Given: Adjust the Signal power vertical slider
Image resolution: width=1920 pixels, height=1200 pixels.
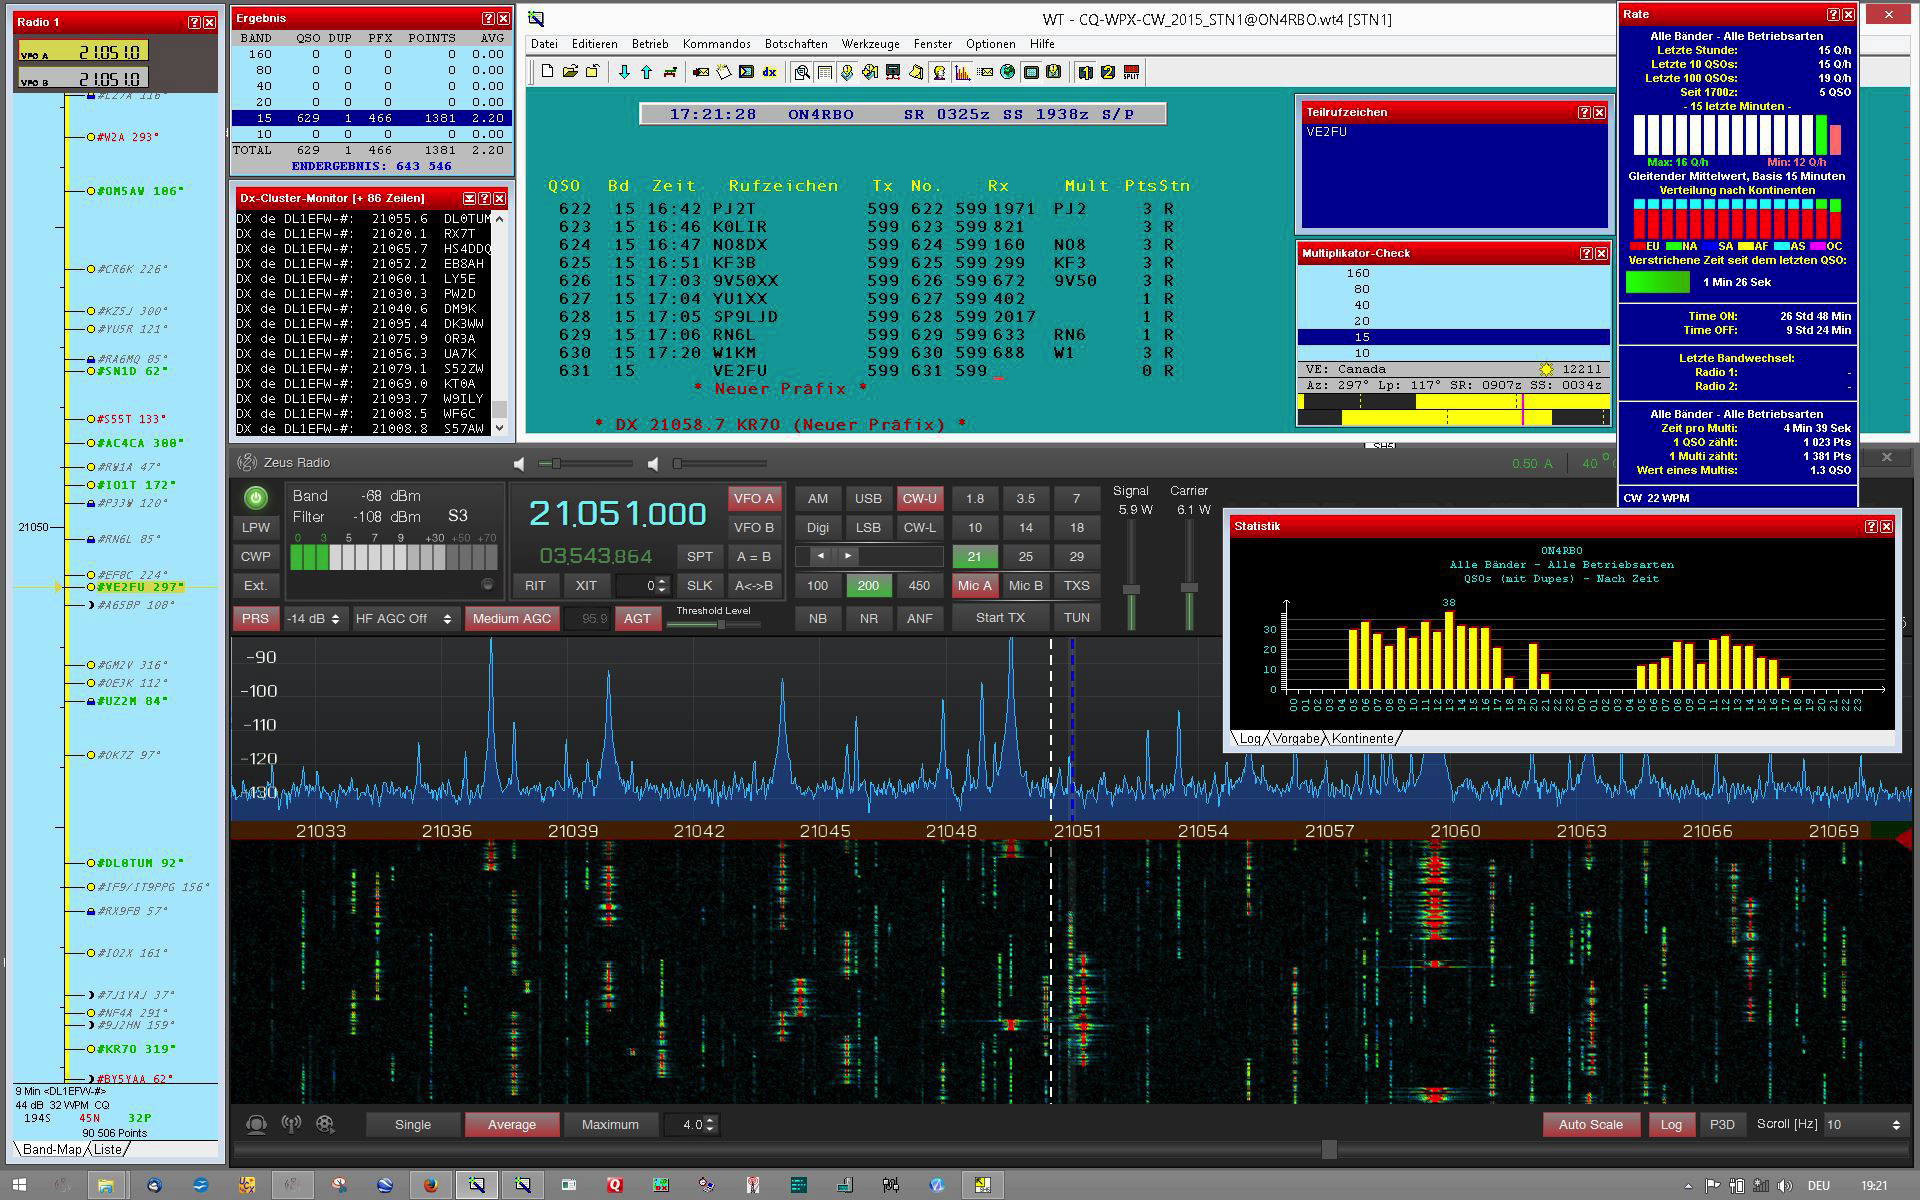Looking at the screenshot, I should [x=1131, y=575].
